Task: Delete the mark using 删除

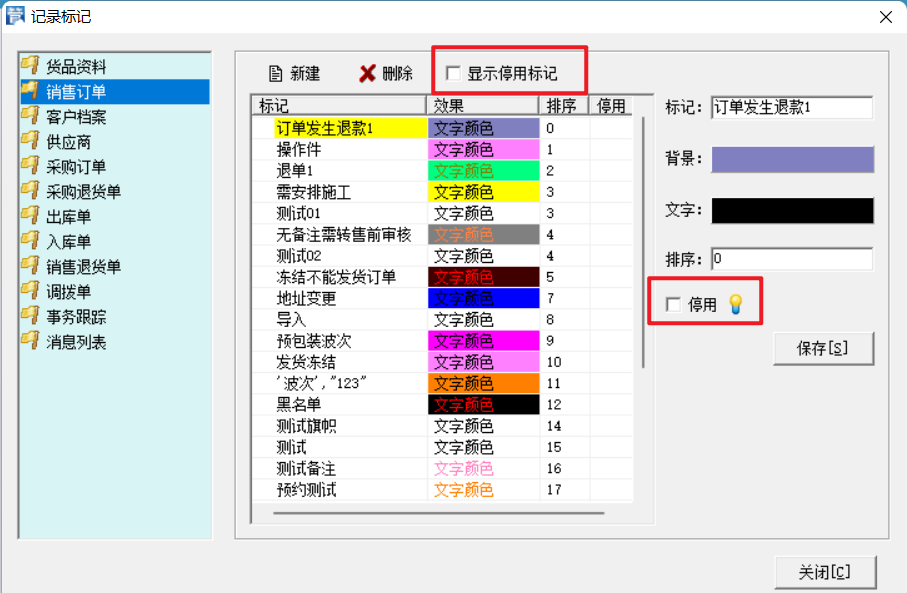Action: pos(386,73)
